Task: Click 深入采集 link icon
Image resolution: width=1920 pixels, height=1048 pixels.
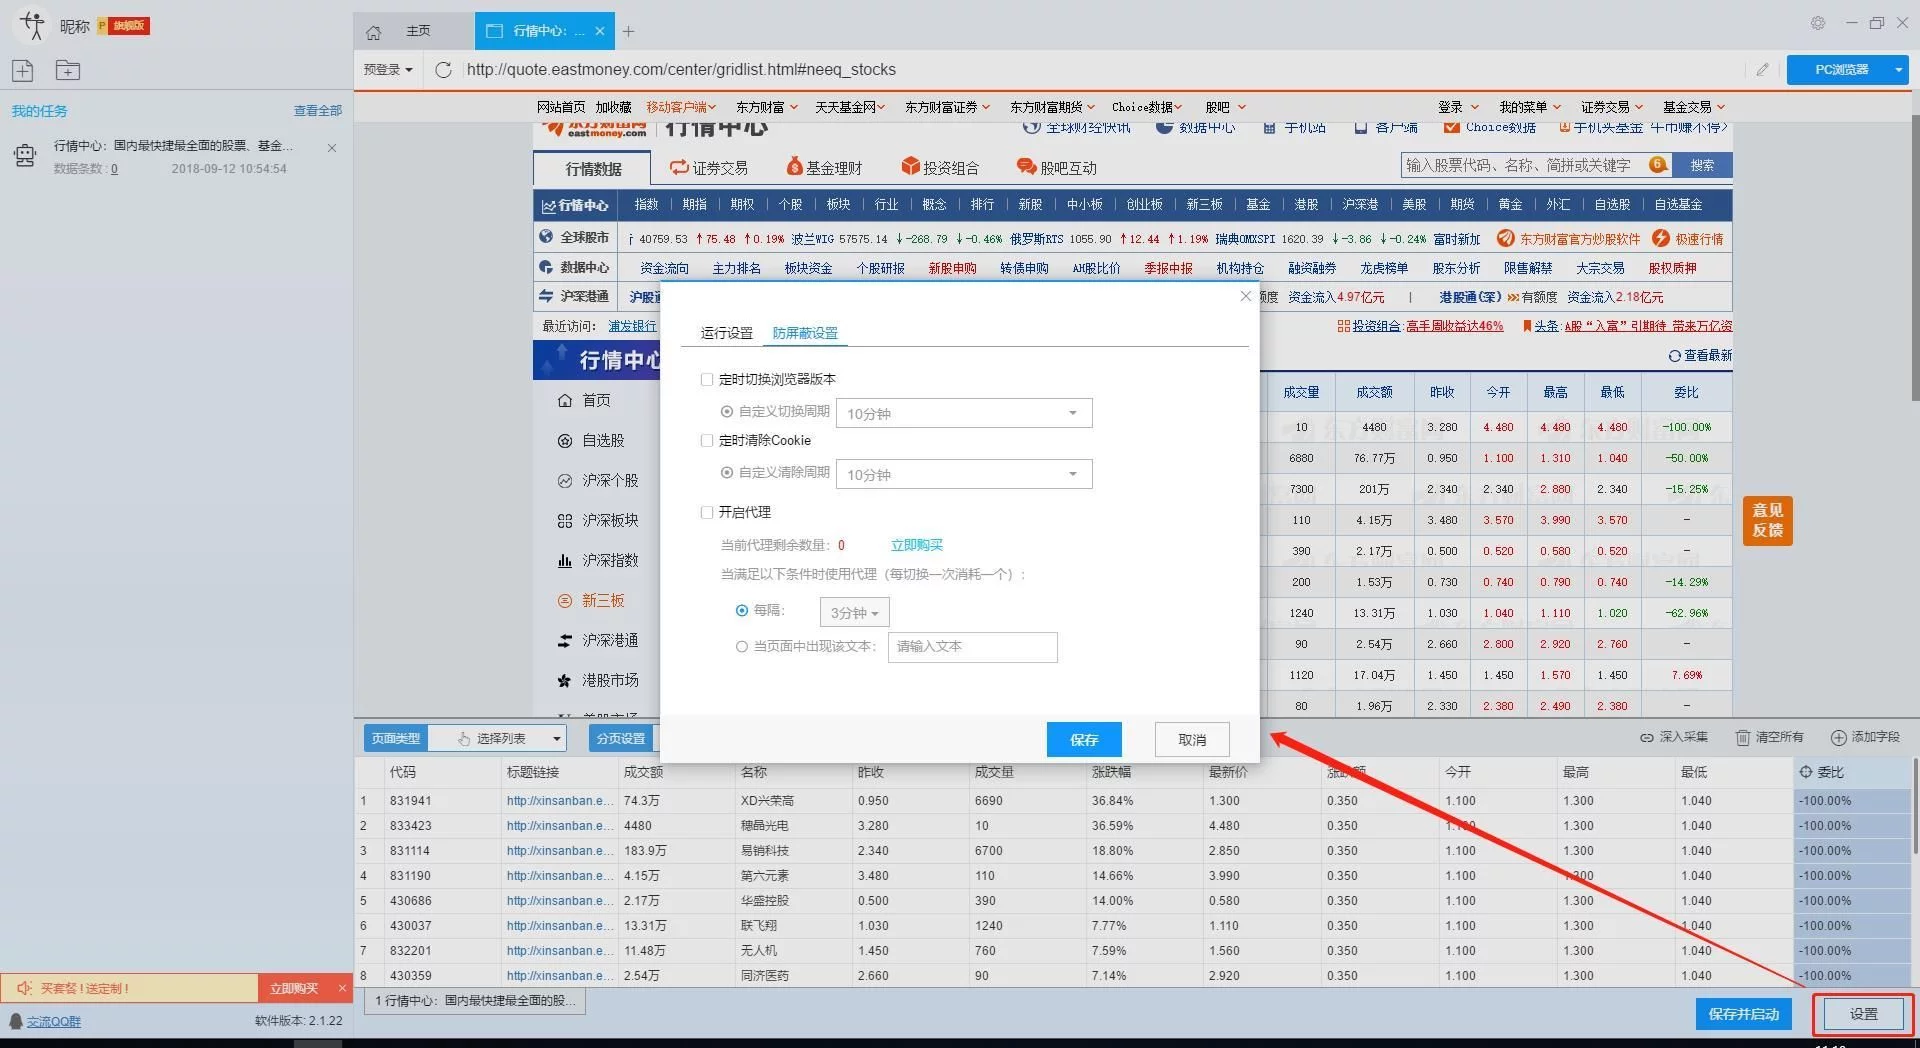Action: point(1646,737)
